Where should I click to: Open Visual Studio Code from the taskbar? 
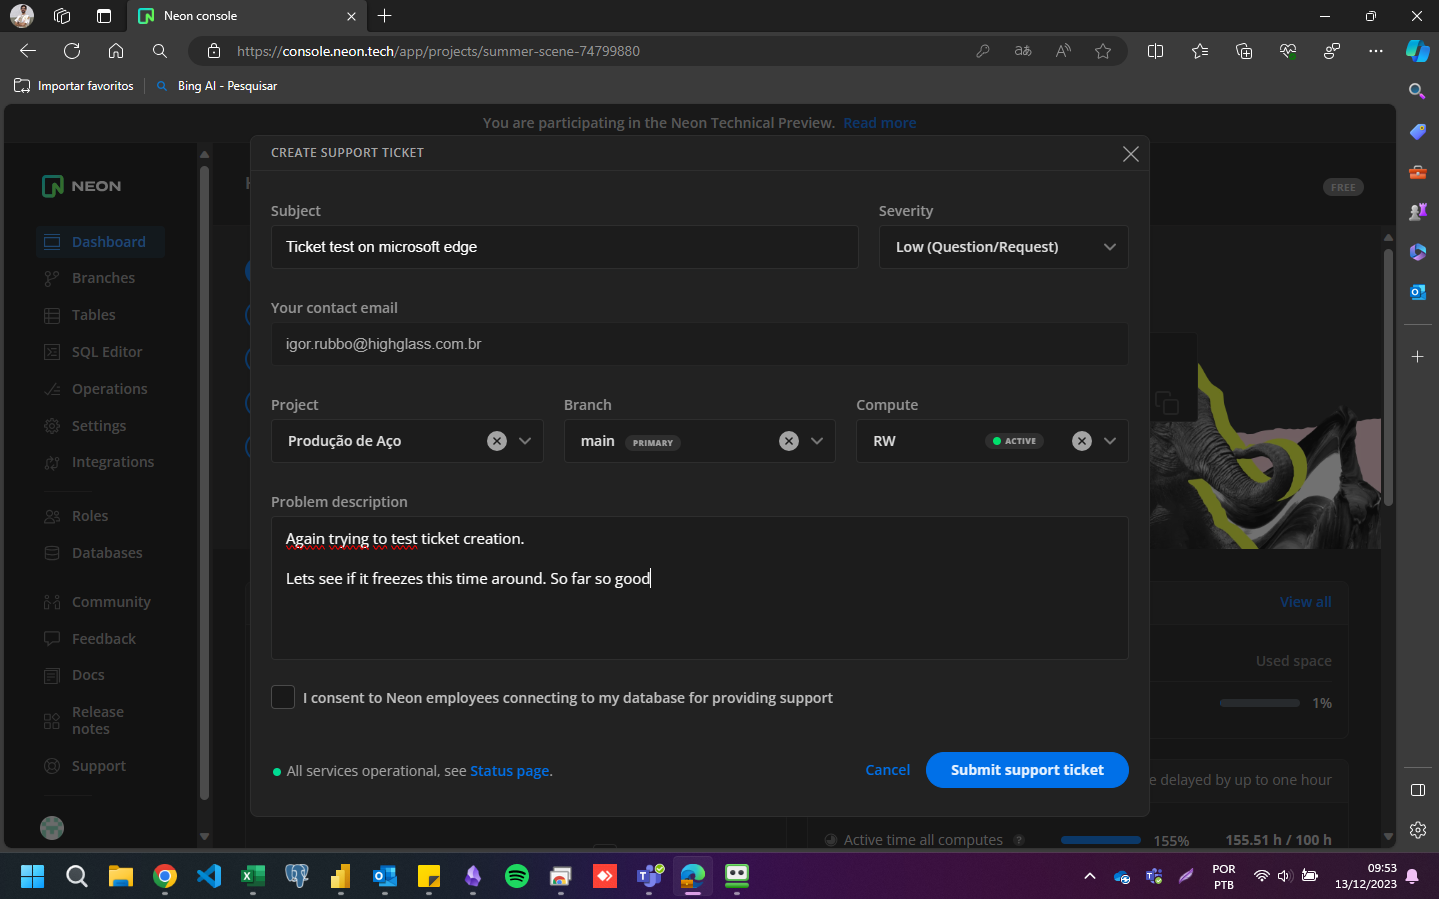tap(209, 877)
